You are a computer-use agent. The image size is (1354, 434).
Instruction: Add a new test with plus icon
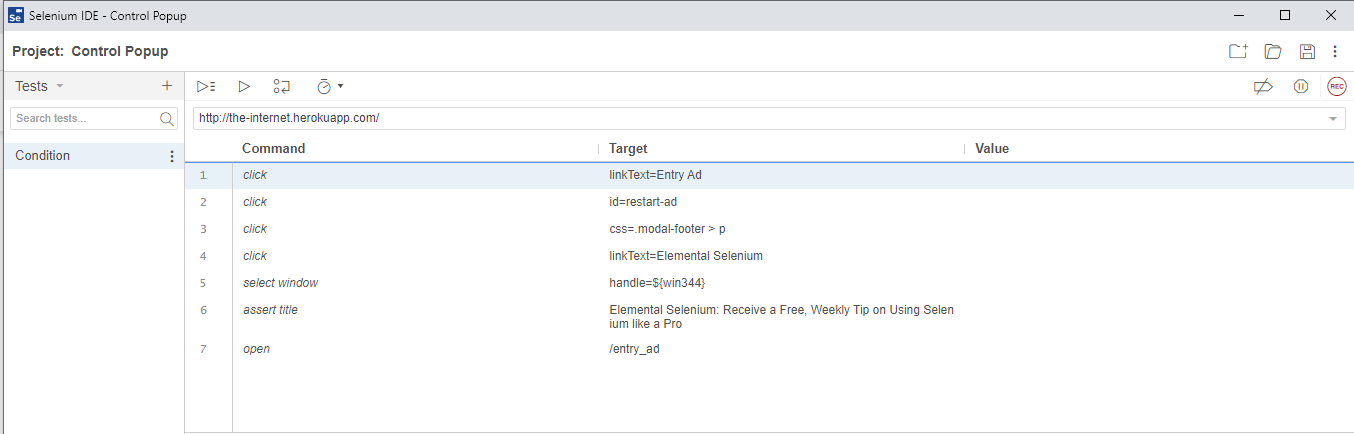click(x=167, y=86)
